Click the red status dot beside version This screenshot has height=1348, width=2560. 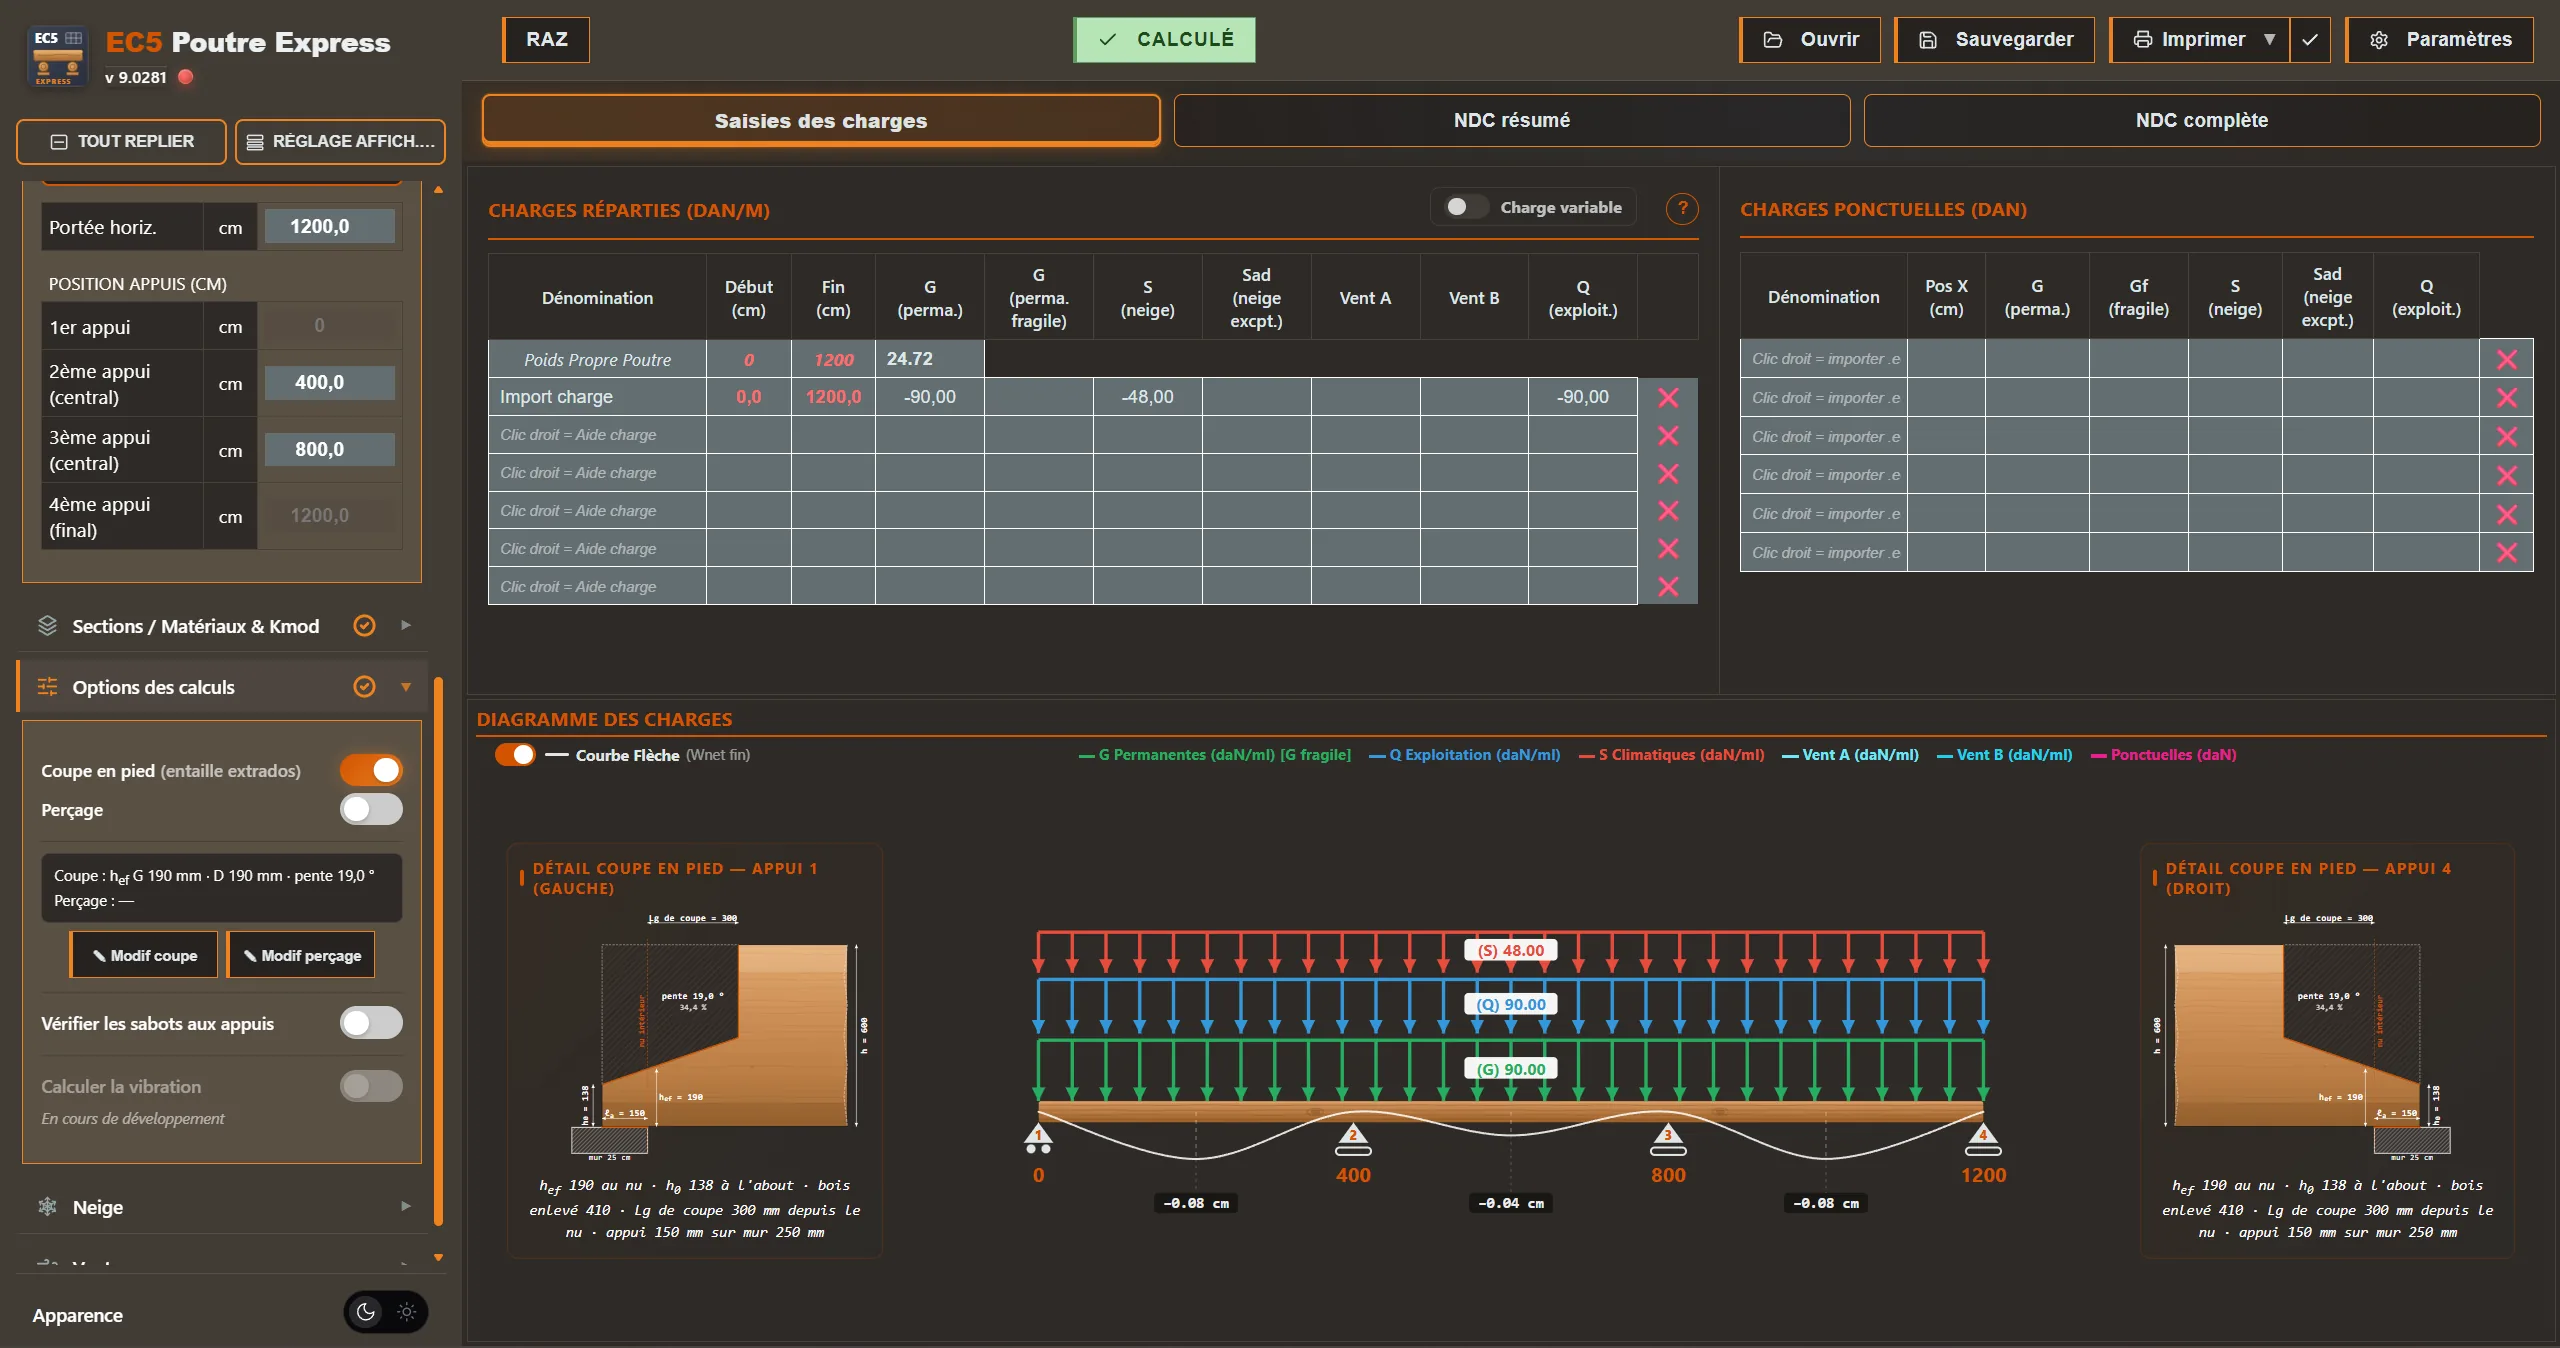[185, 77]
